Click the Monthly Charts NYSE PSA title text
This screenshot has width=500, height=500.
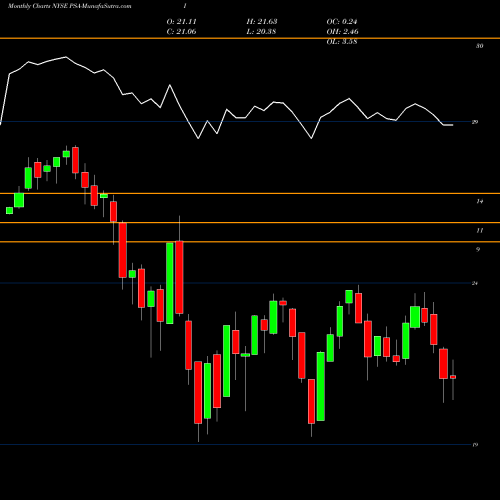69,6
